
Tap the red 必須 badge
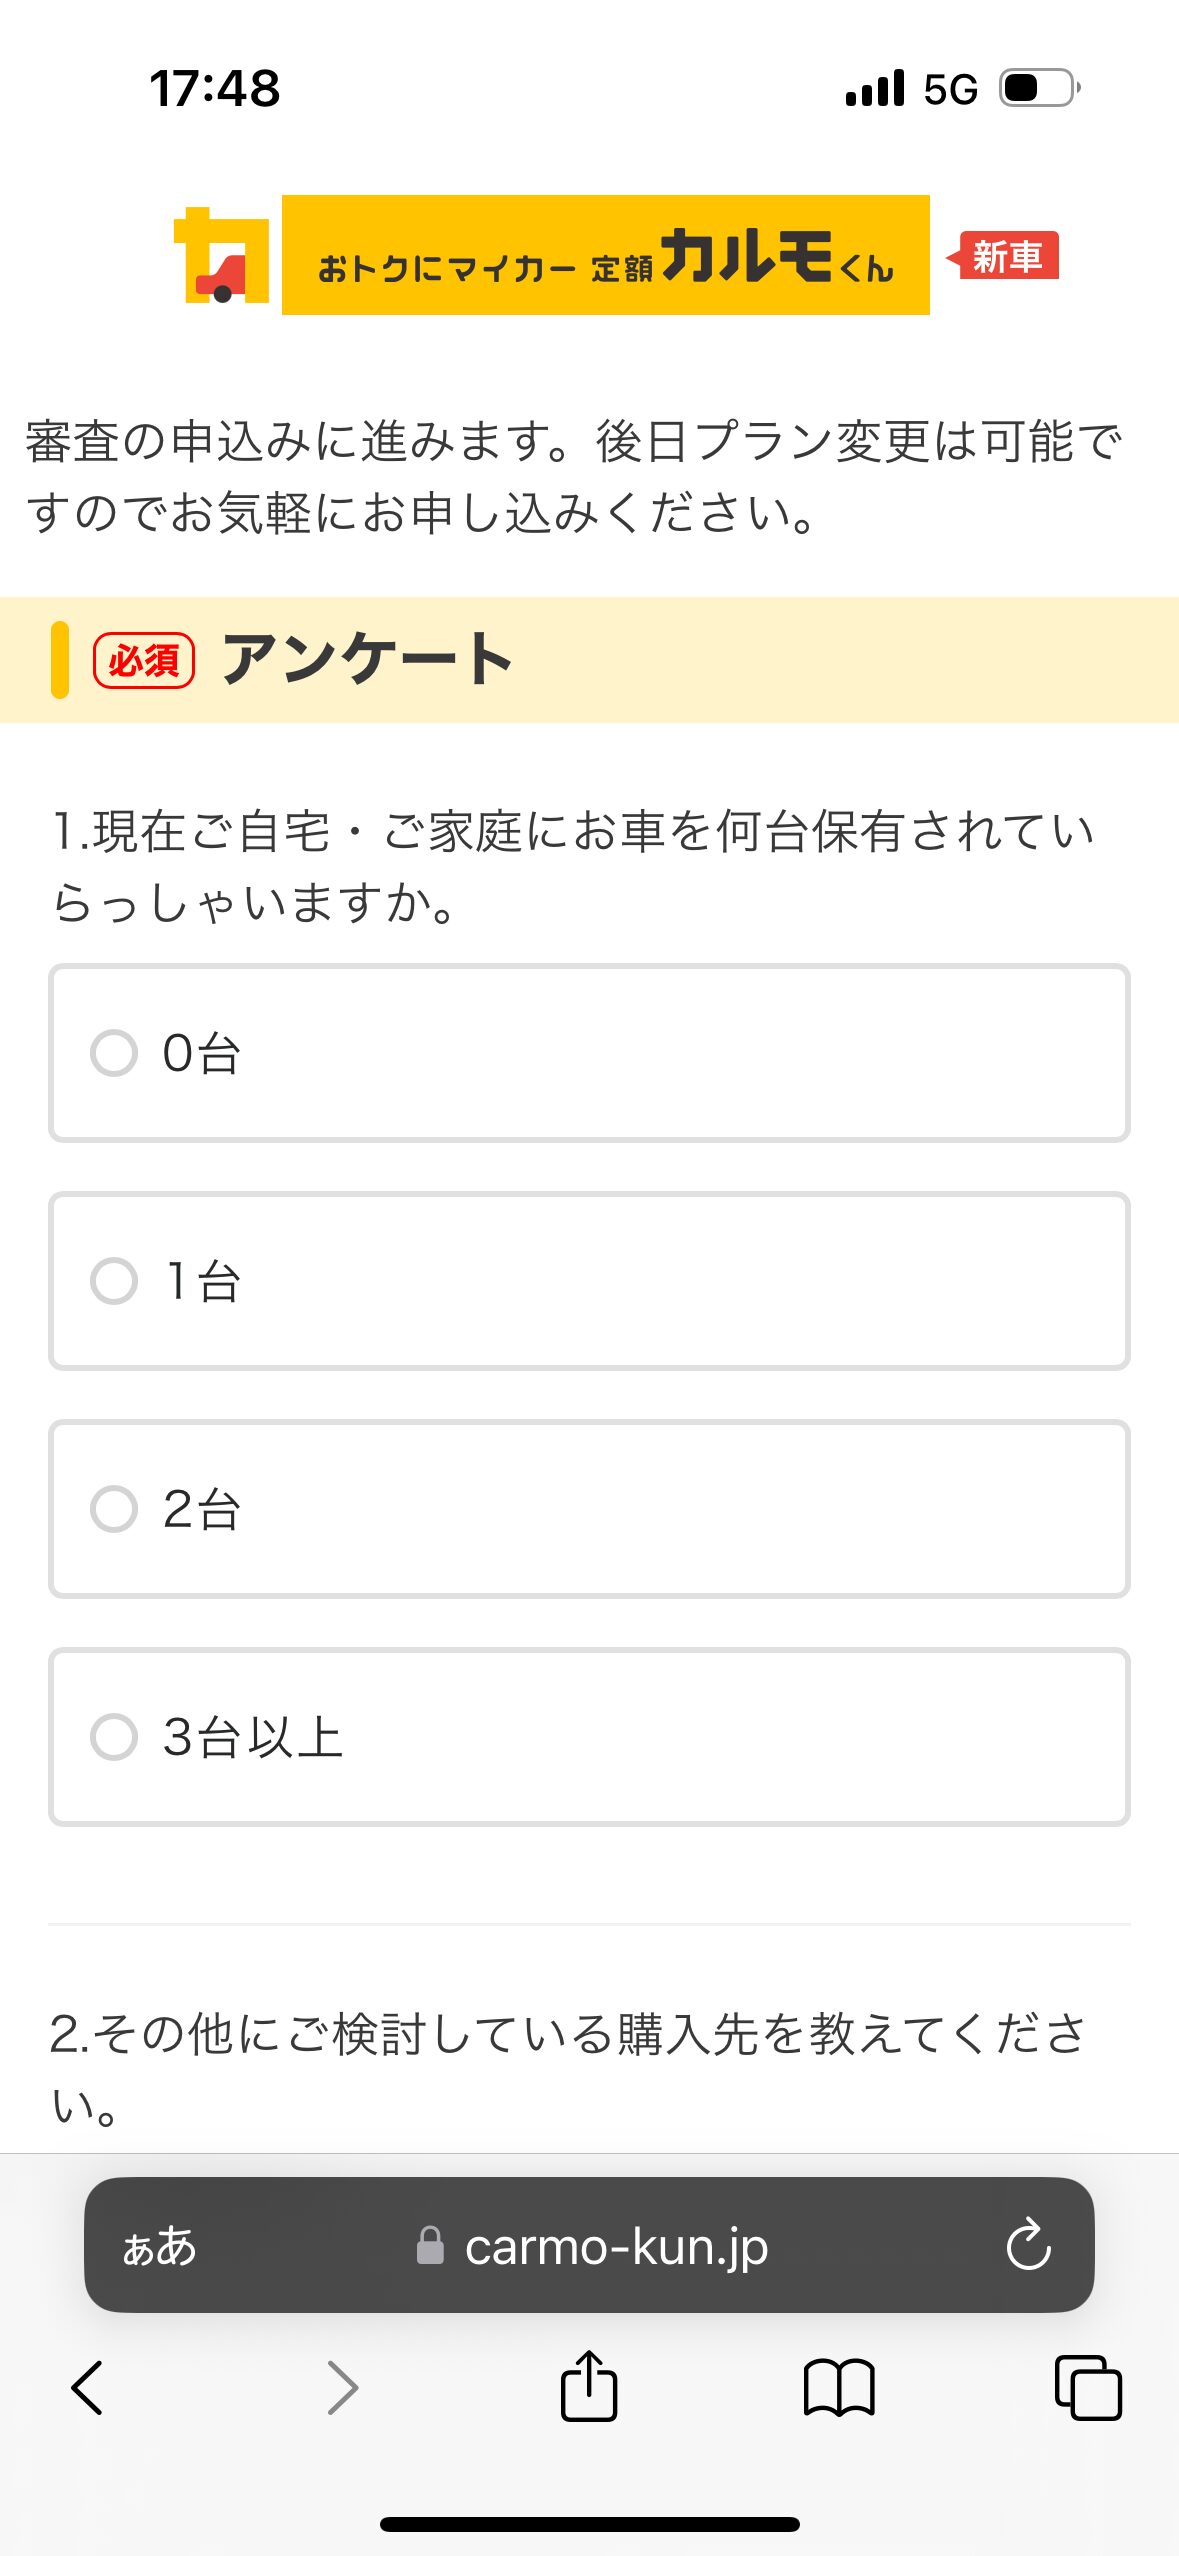(144, 660)
